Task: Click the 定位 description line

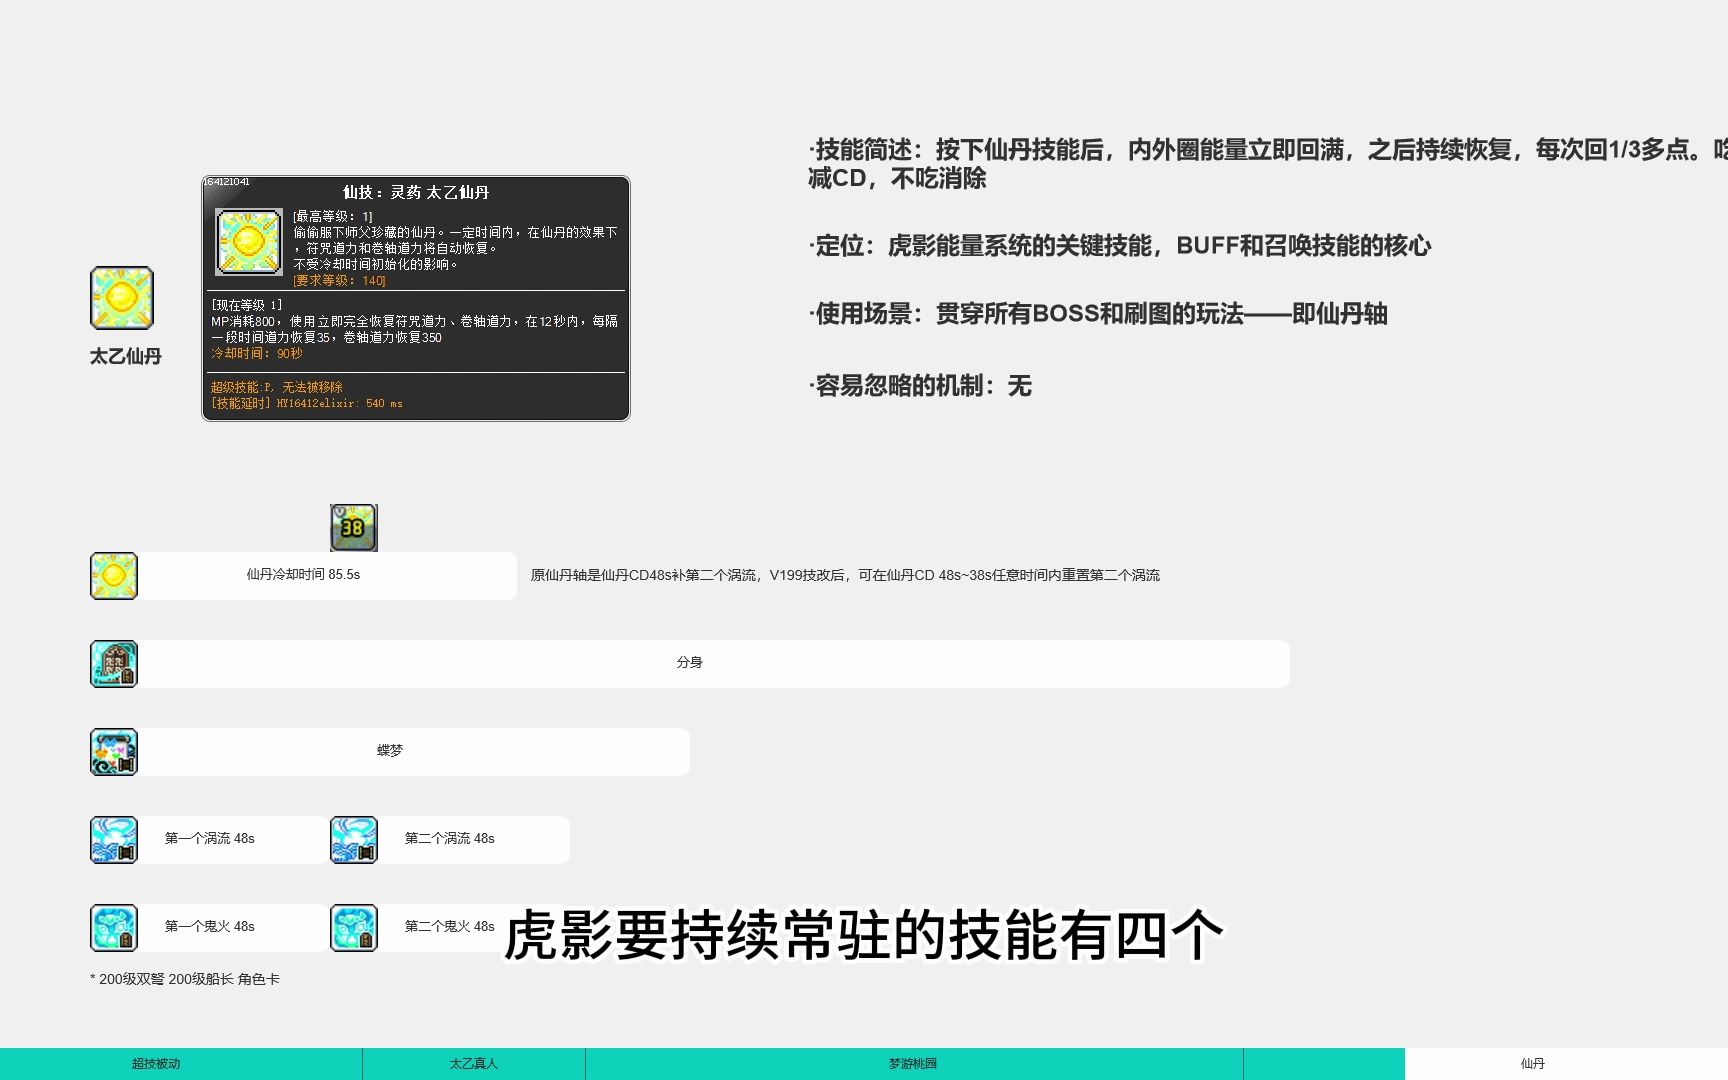Action: pyautogui.click(x=1120, y=246)
